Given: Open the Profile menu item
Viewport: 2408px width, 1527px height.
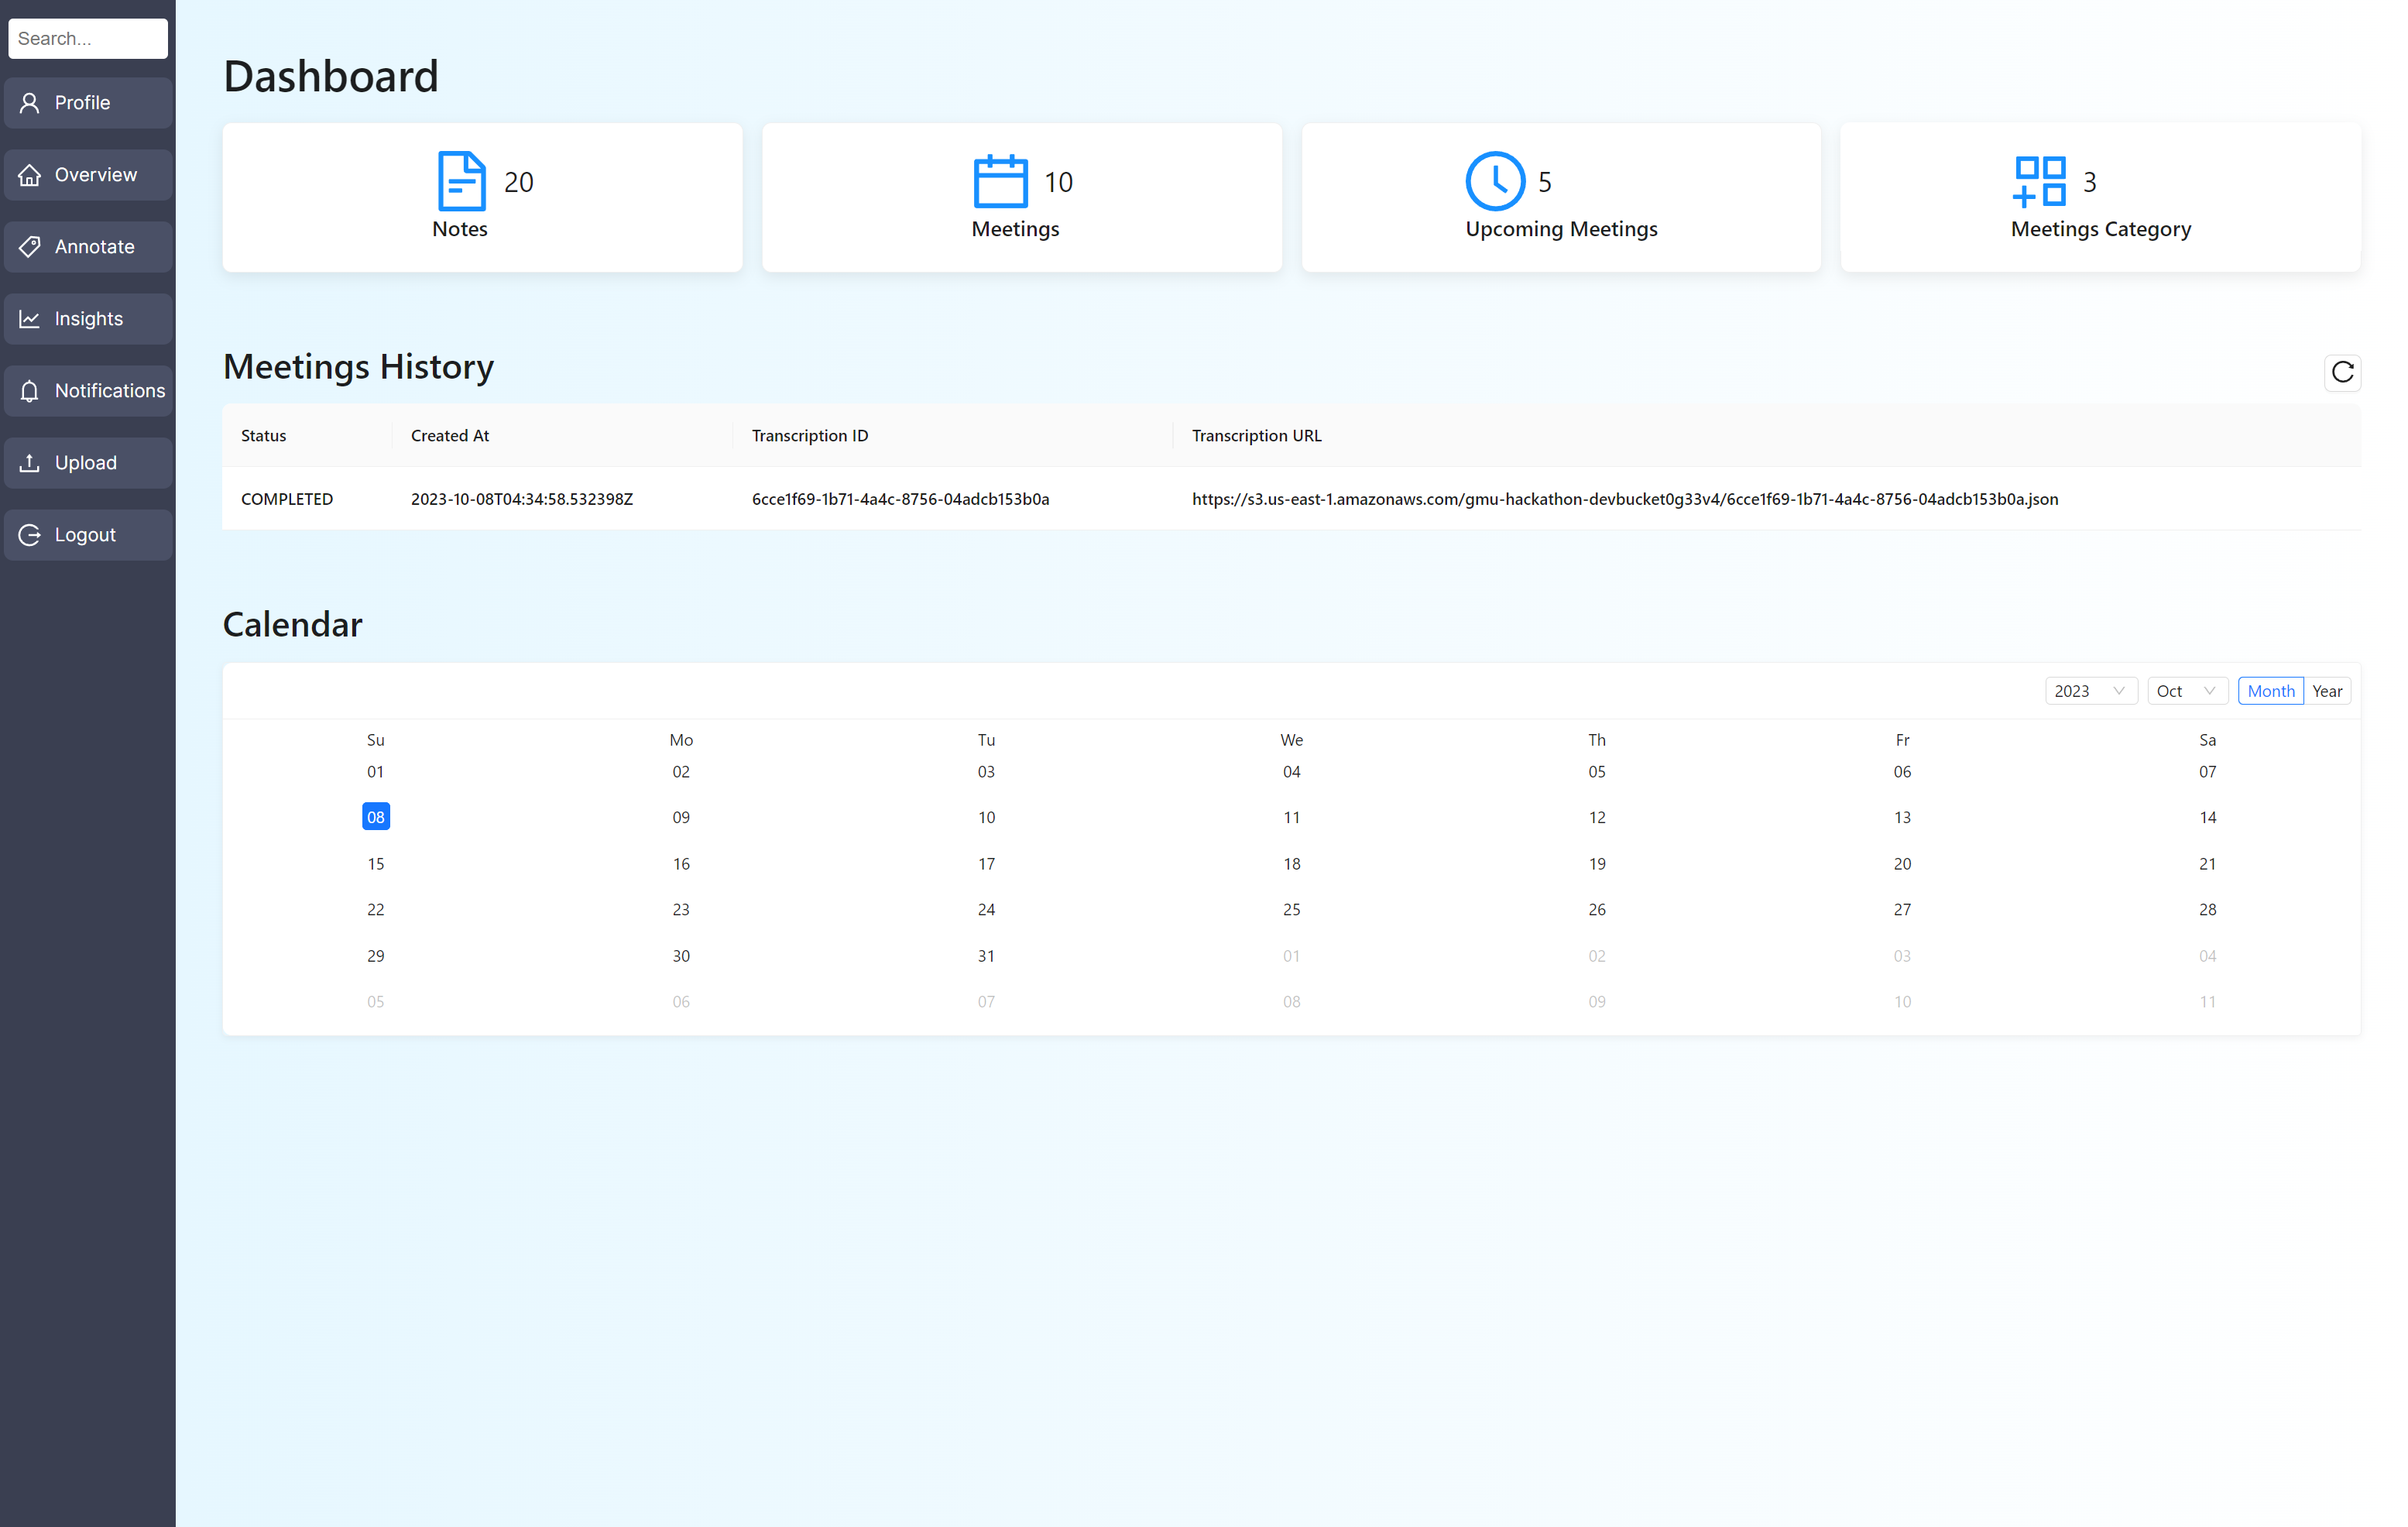Looking at the screenshot, I should click(x=88, y=103).
